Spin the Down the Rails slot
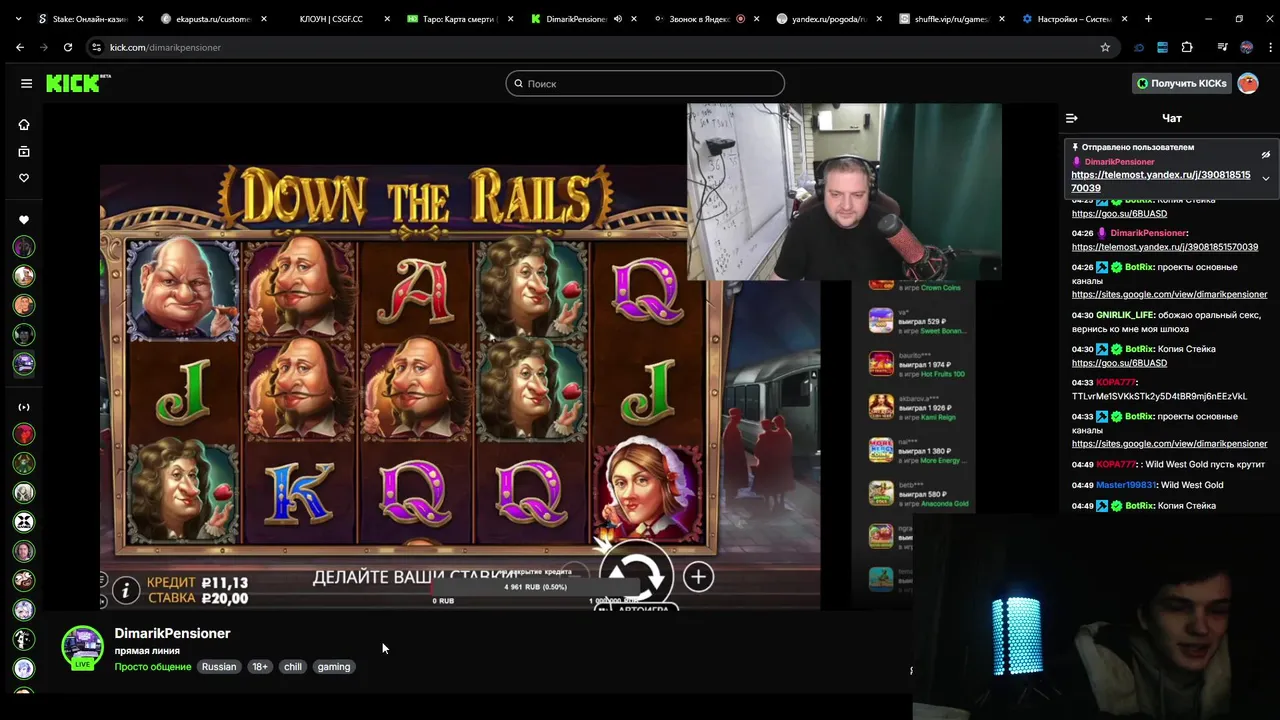This screenshot has width=1280, height=720. pyautogui.click(x=636, y=575)
